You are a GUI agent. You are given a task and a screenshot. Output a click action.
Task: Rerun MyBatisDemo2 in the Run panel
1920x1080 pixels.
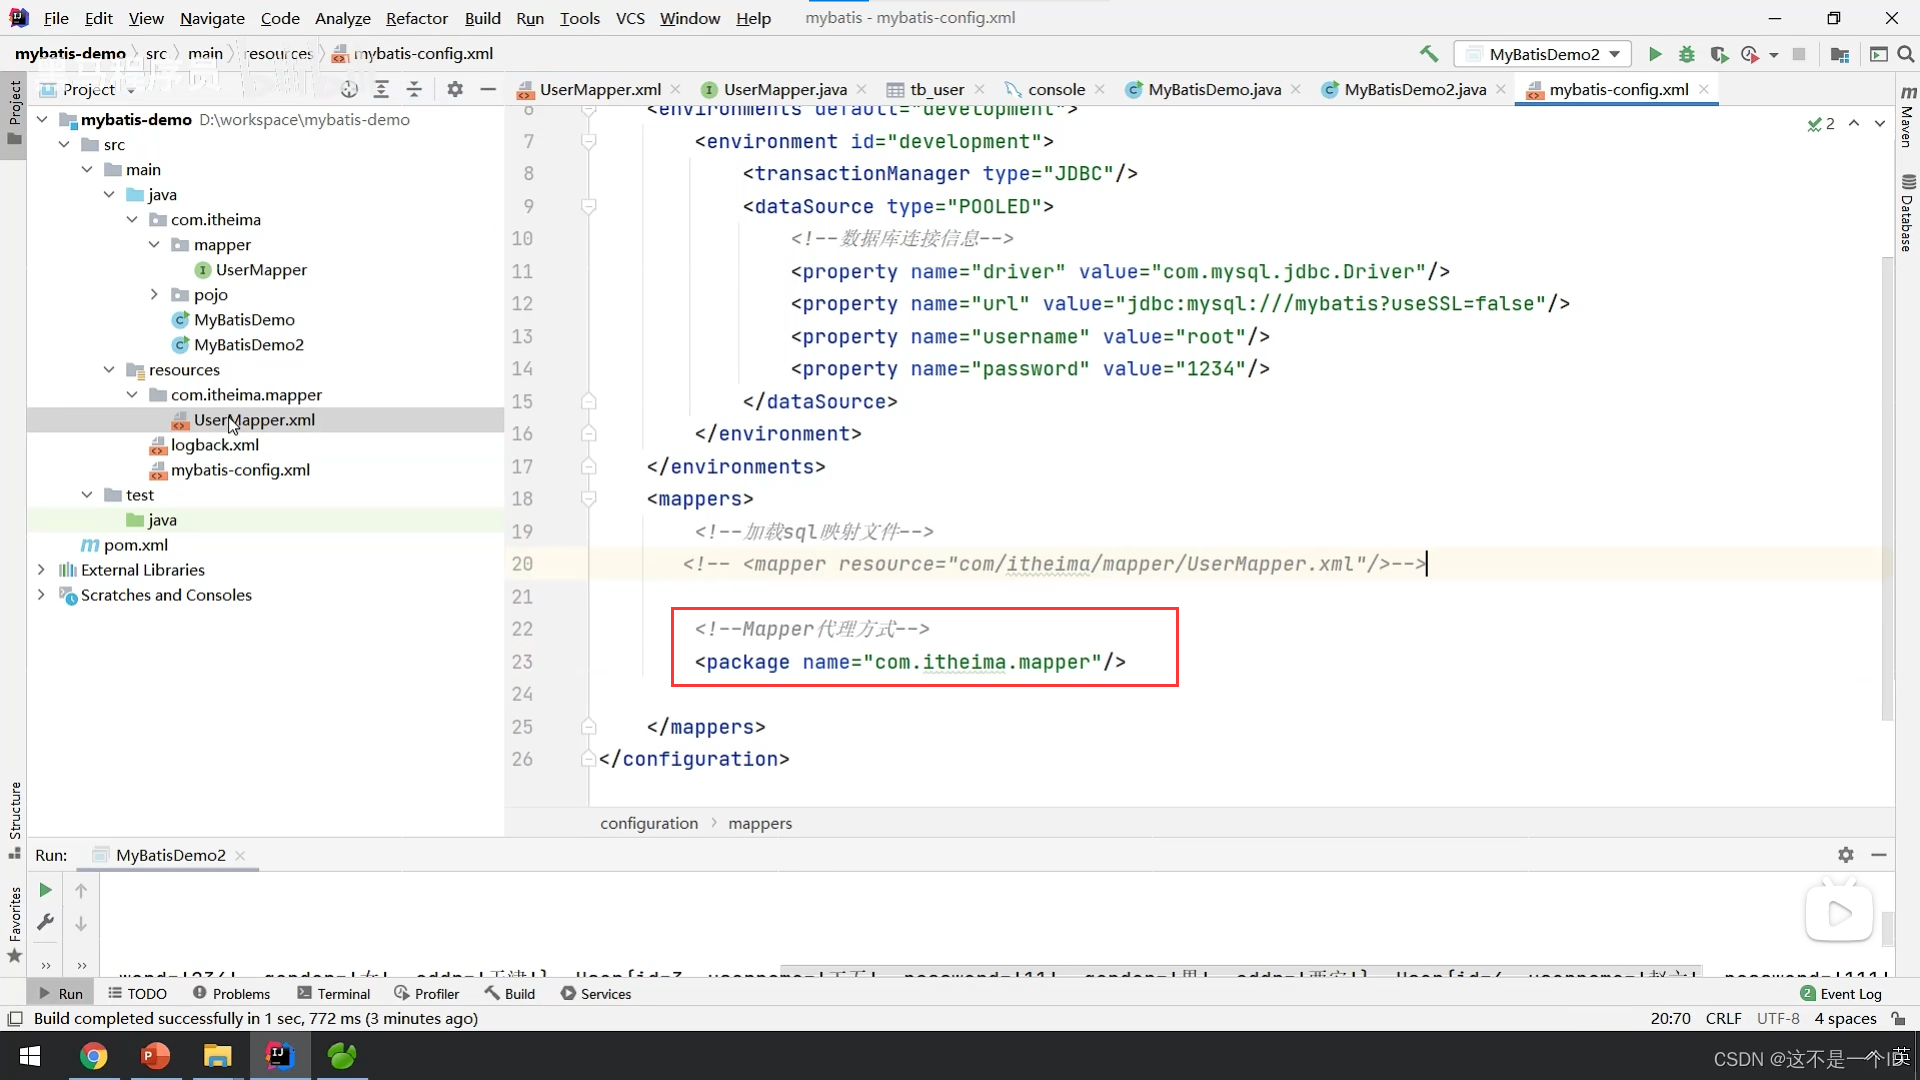coord(45,890)
